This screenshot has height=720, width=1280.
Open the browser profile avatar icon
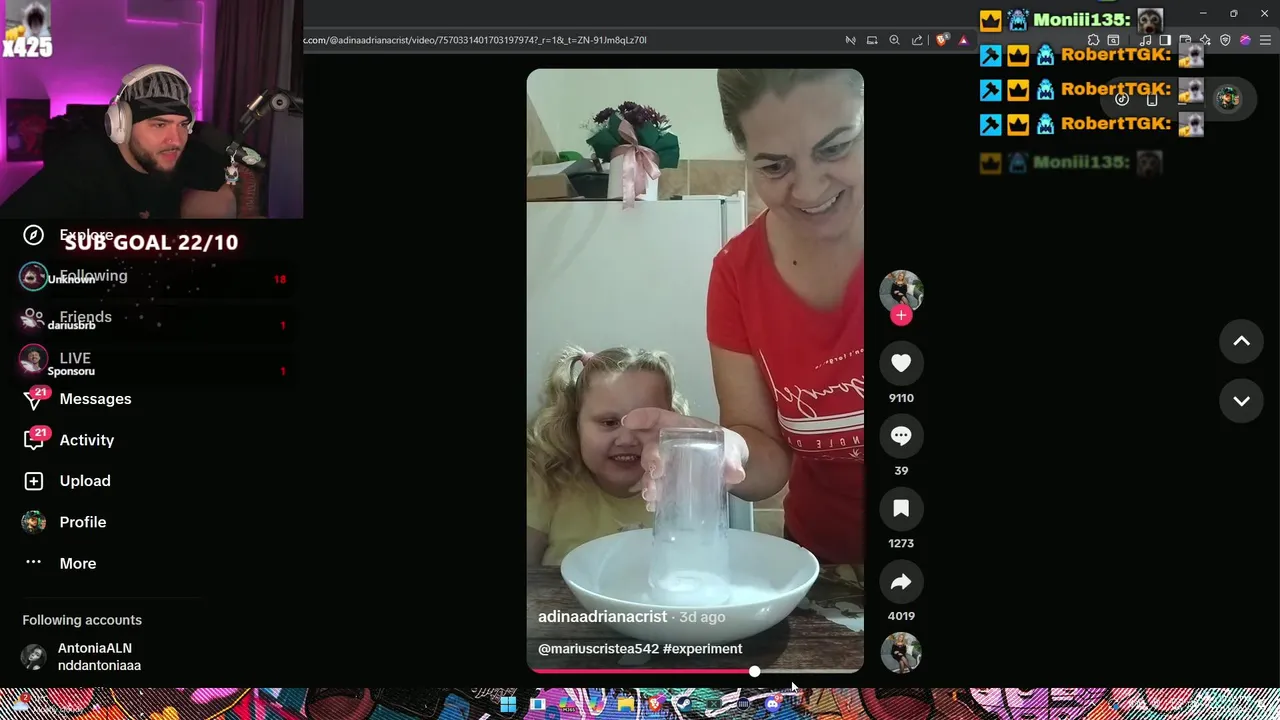(x=1245, y=40)
